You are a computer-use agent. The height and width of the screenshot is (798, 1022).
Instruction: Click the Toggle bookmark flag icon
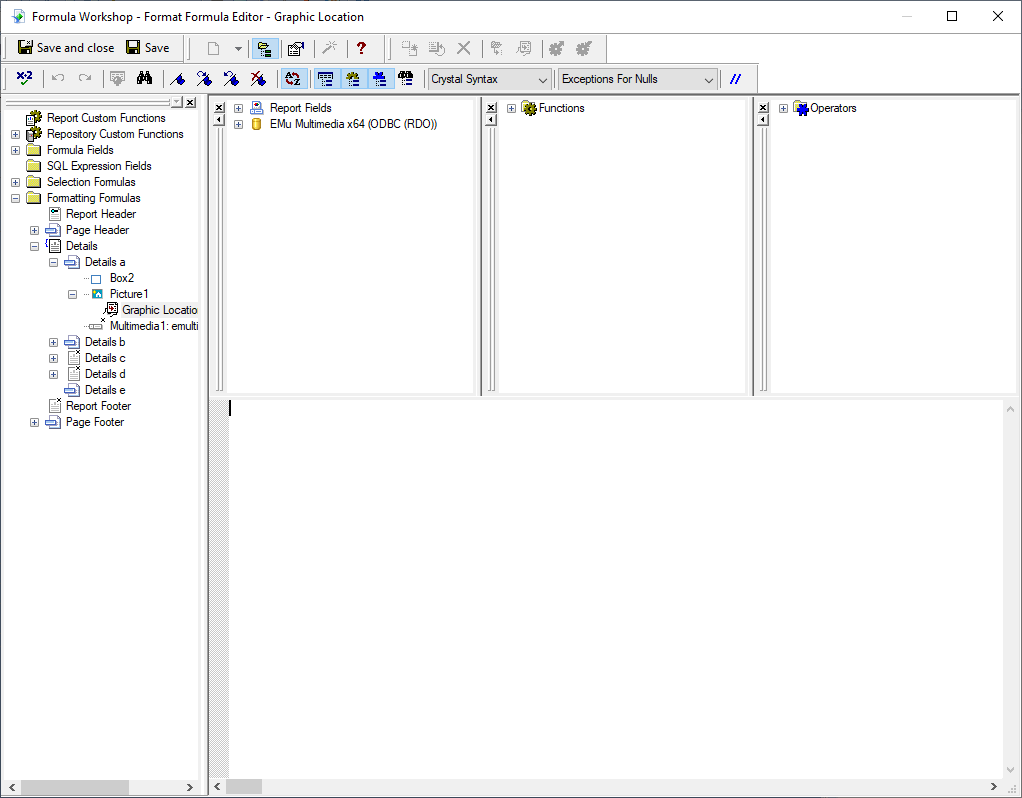(x=178, y=79)
